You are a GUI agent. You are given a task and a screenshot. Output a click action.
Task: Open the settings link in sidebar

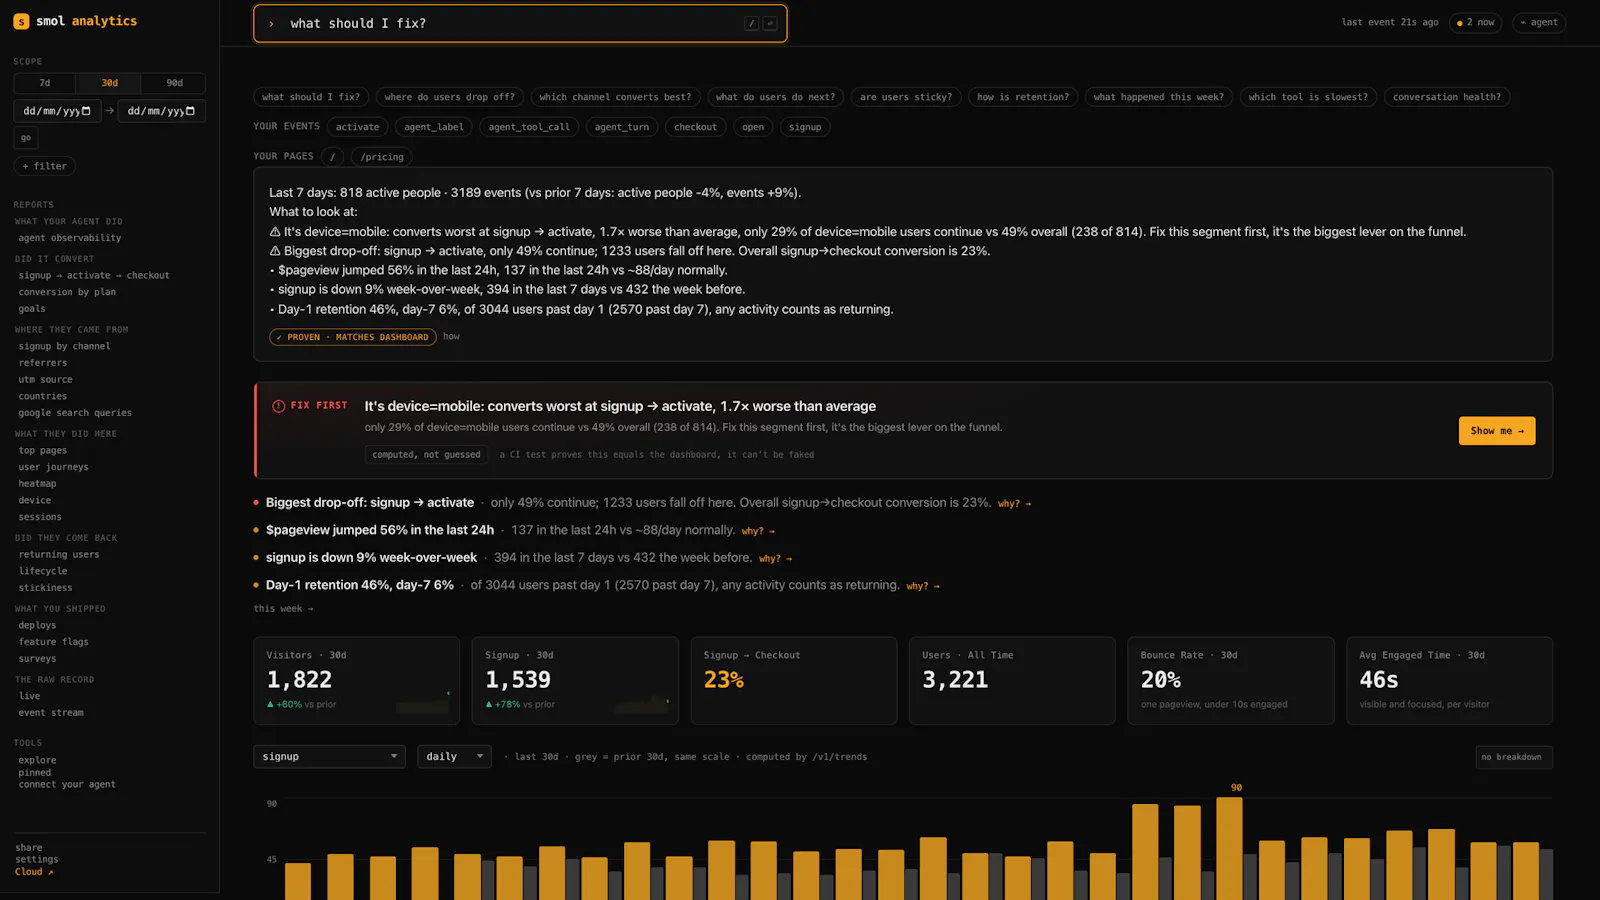tap(37, 860)
